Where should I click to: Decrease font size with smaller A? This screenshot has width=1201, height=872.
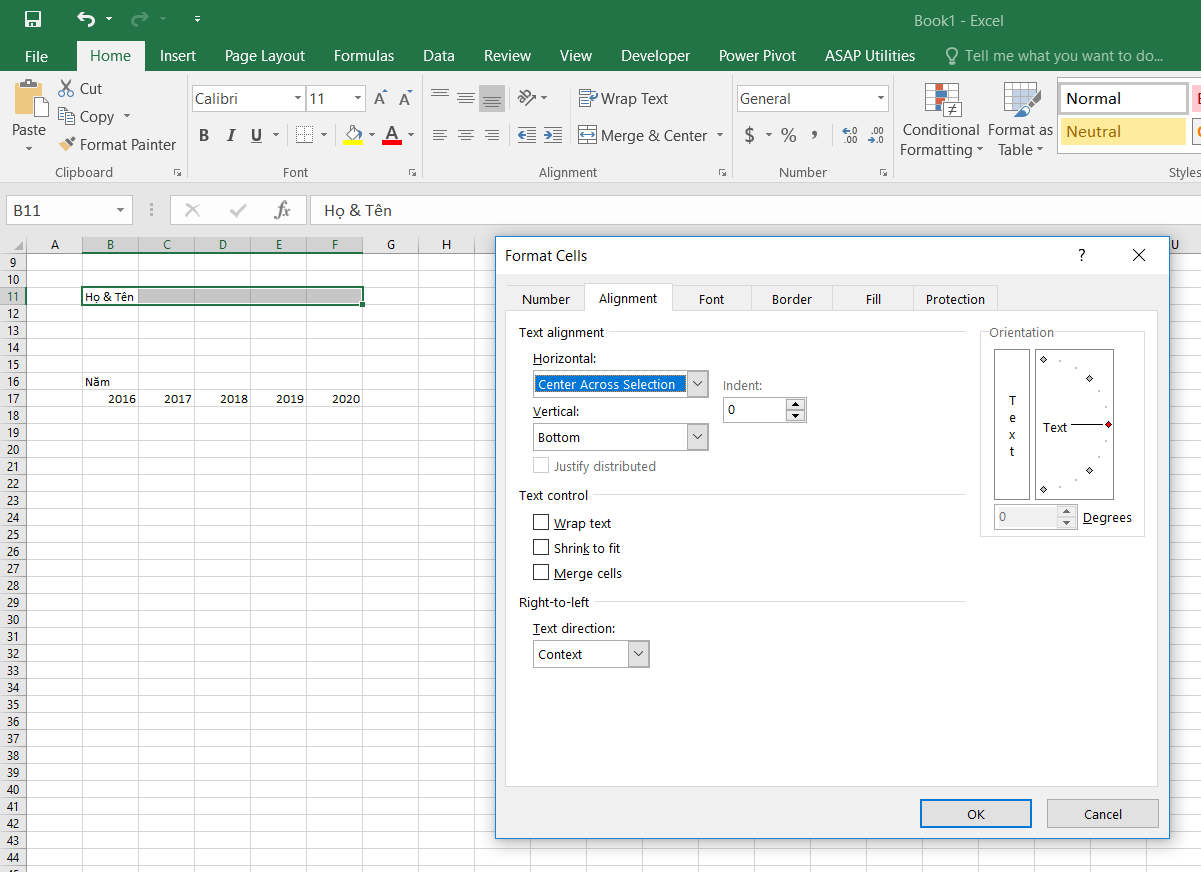(x=405, y=99)
